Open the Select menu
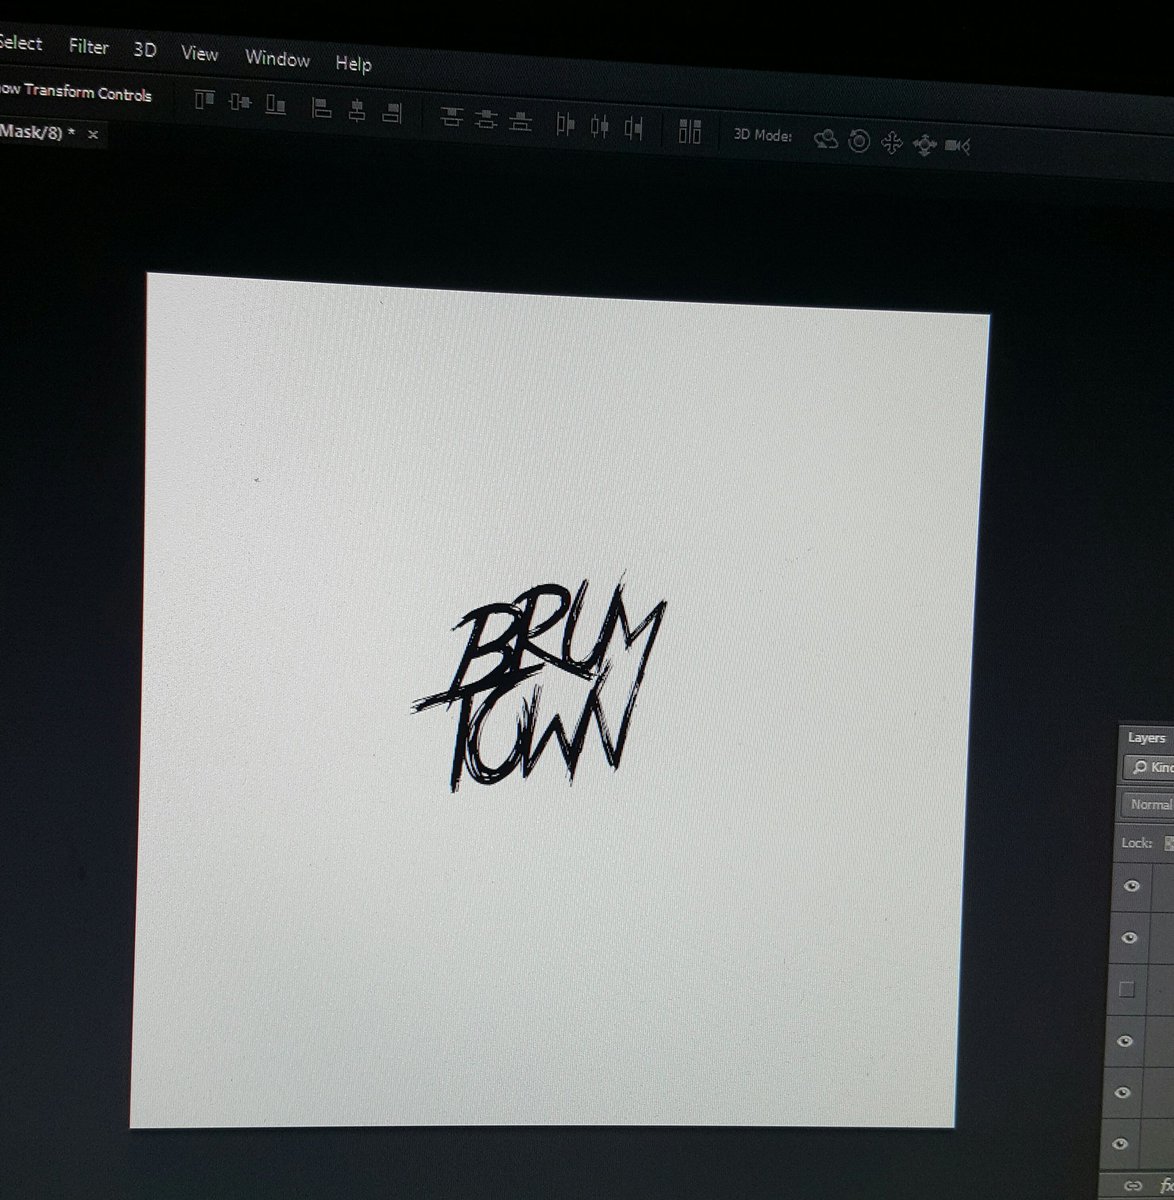This screenshot has width=1174, height=1200. click(x=21, y=43)
